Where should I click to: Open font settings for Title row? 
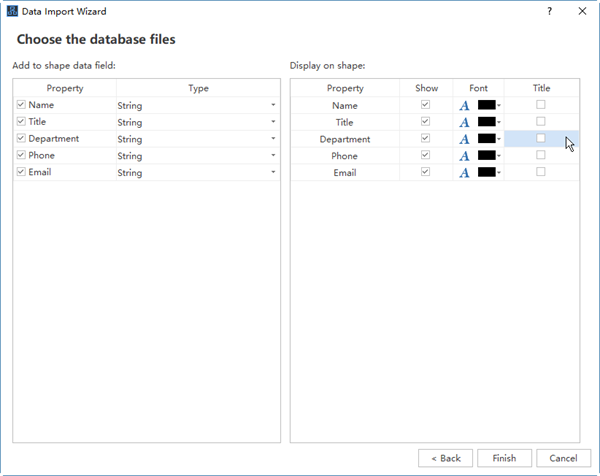coord(464,122)
